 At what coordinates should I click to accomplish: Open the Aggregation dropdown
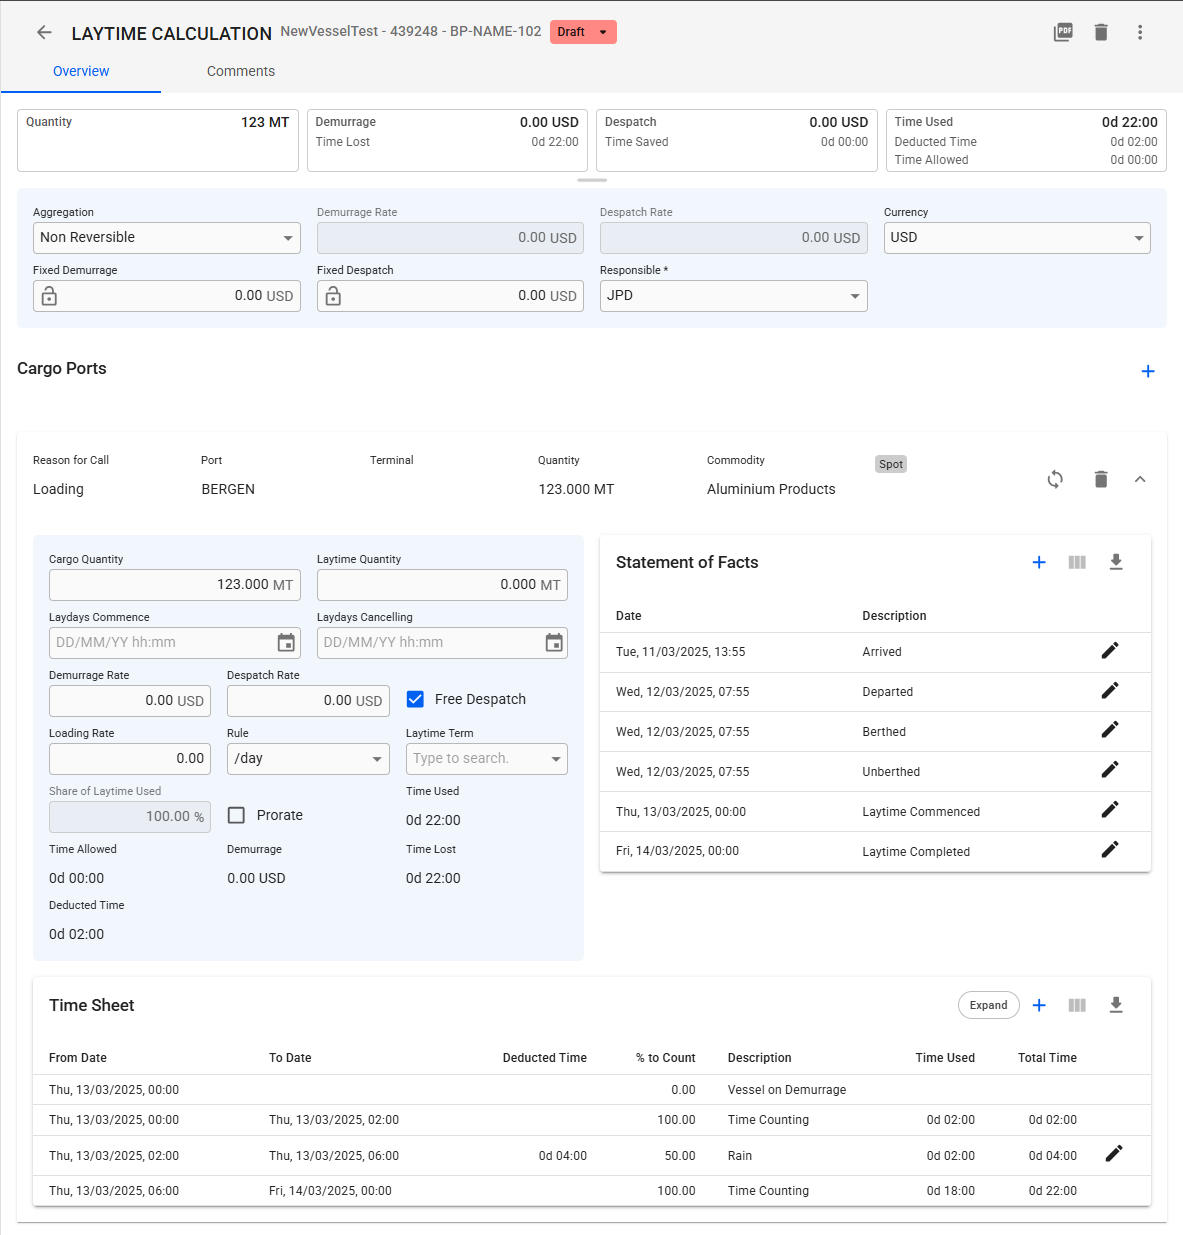pyautogui.click(x=166, y=238)
